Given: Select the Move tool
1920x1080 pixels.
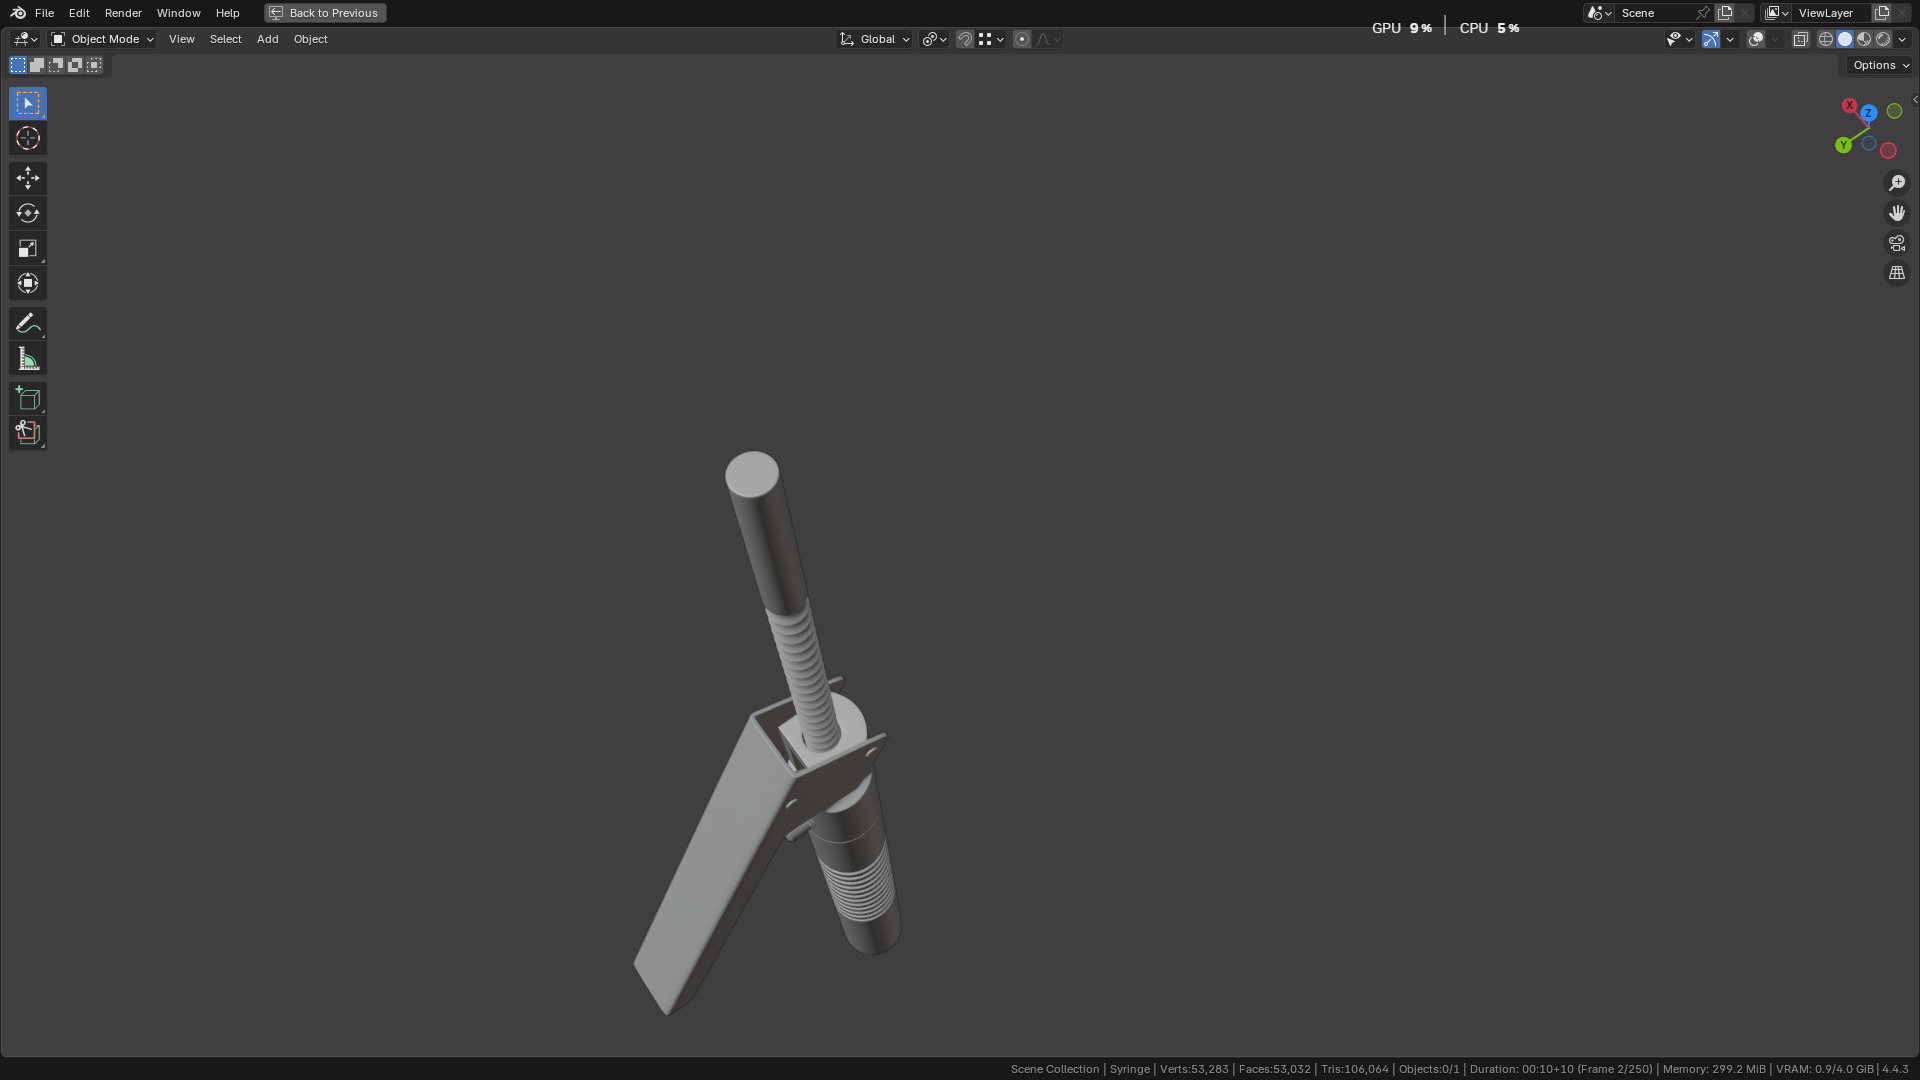Looking at the screenshot, I should [28, 178].
